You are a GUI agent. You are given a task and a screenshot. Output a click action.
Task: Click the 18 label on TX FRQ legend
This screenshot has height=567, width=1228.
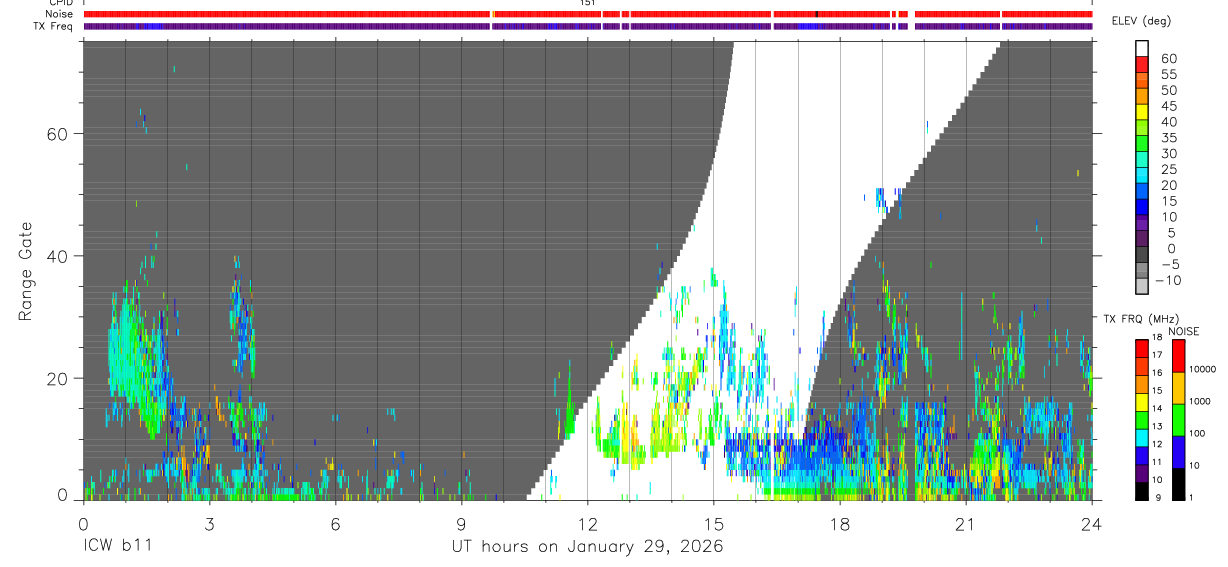coord(1157,338)
